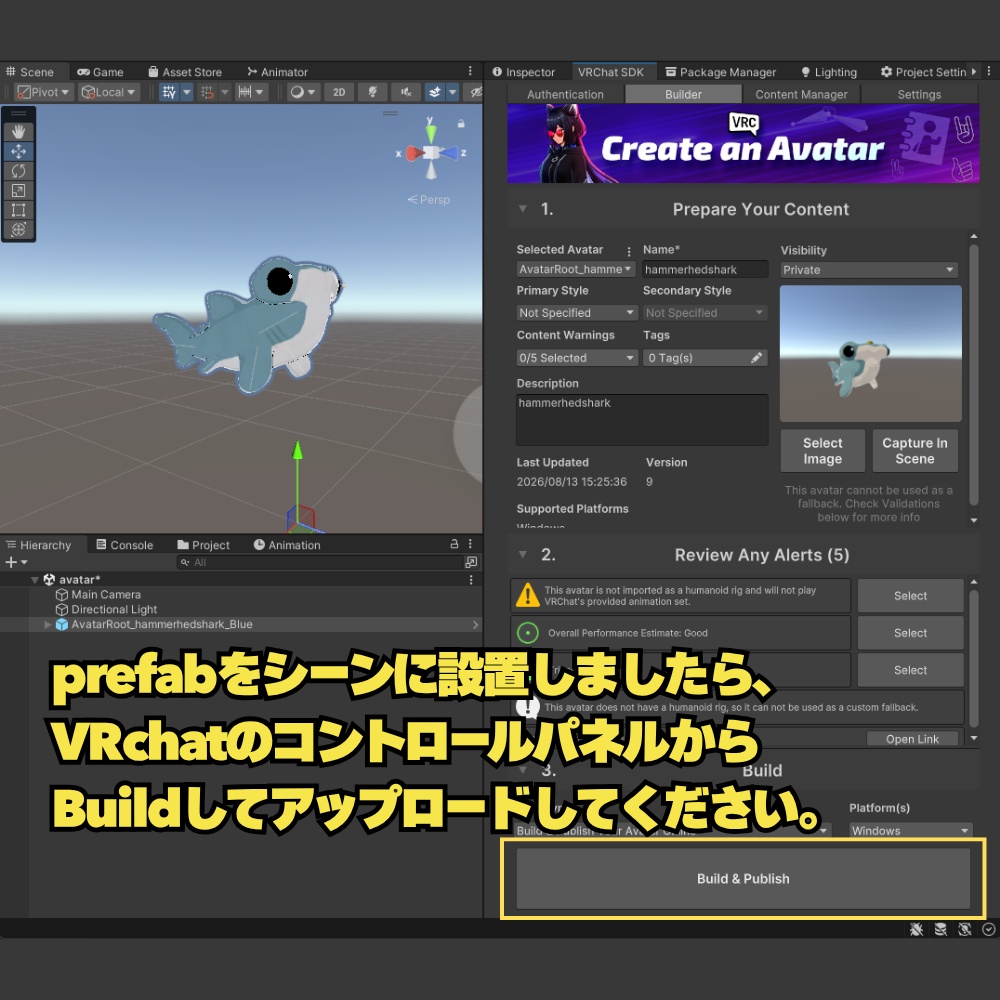The width and height of the screenshot is (1000, 1000).
Task: Click the ruler snapping icon
Action: (245, 92)
